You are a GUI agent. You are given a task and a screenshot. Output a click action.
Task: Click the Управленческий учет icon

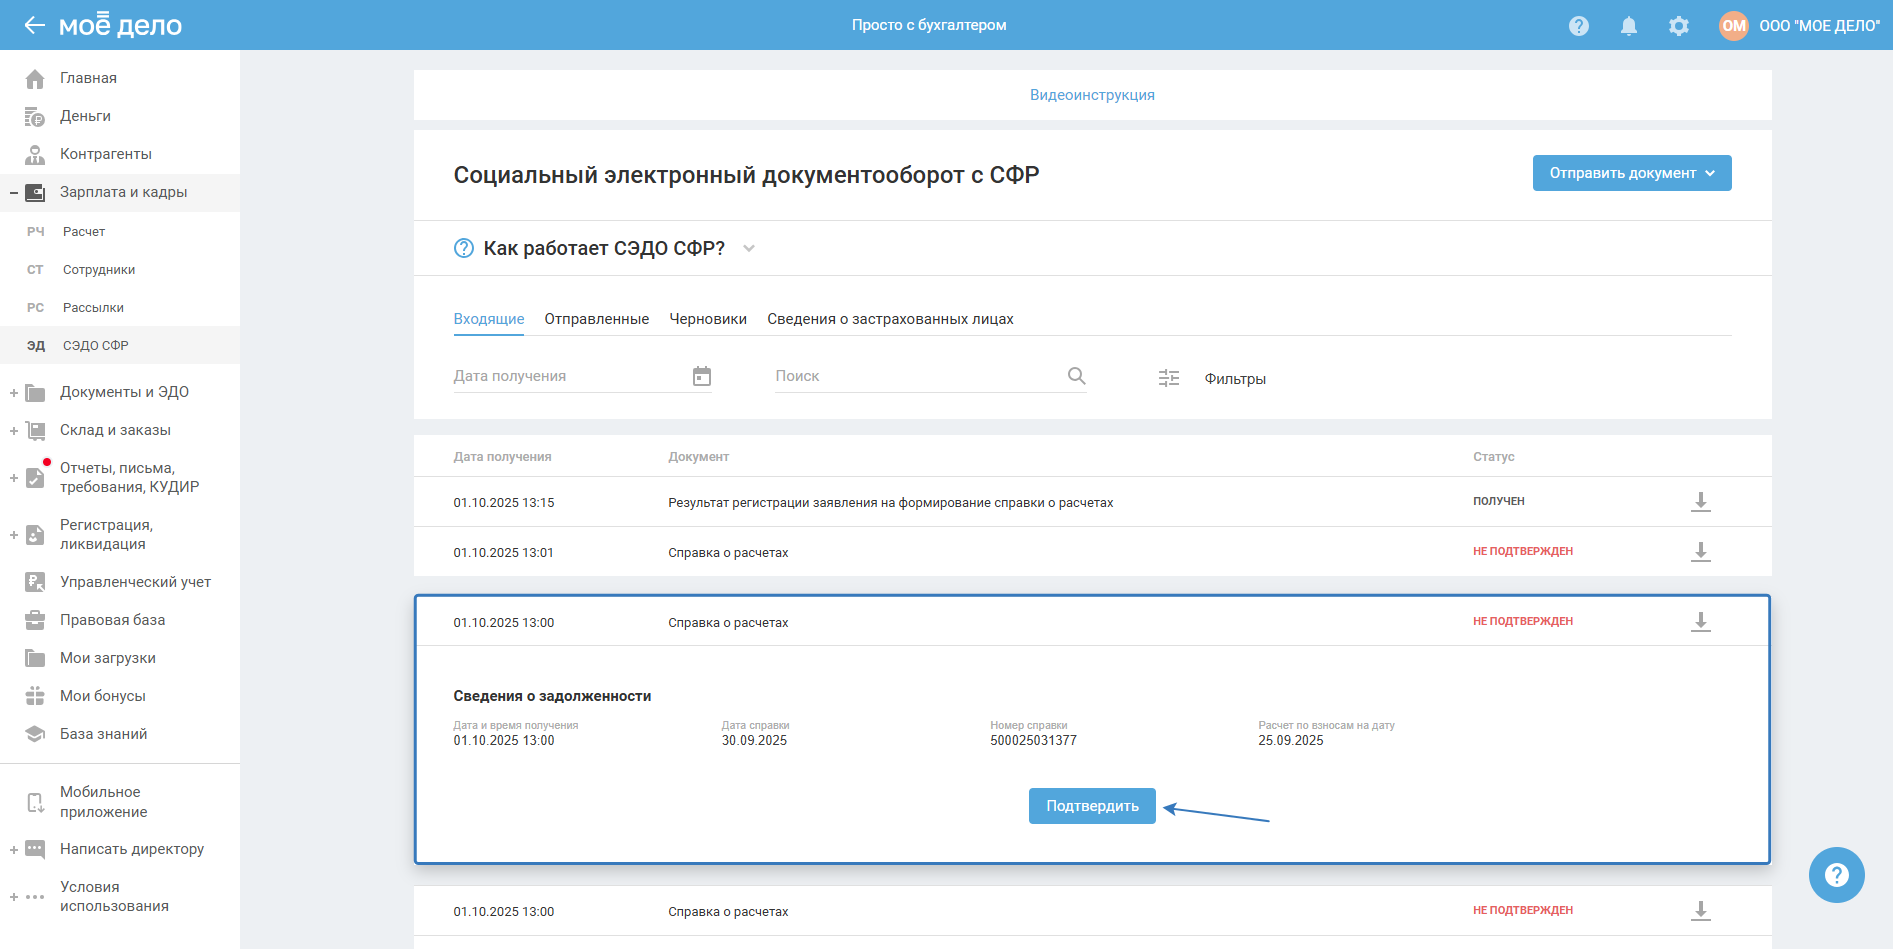click(x=35, y=582)
